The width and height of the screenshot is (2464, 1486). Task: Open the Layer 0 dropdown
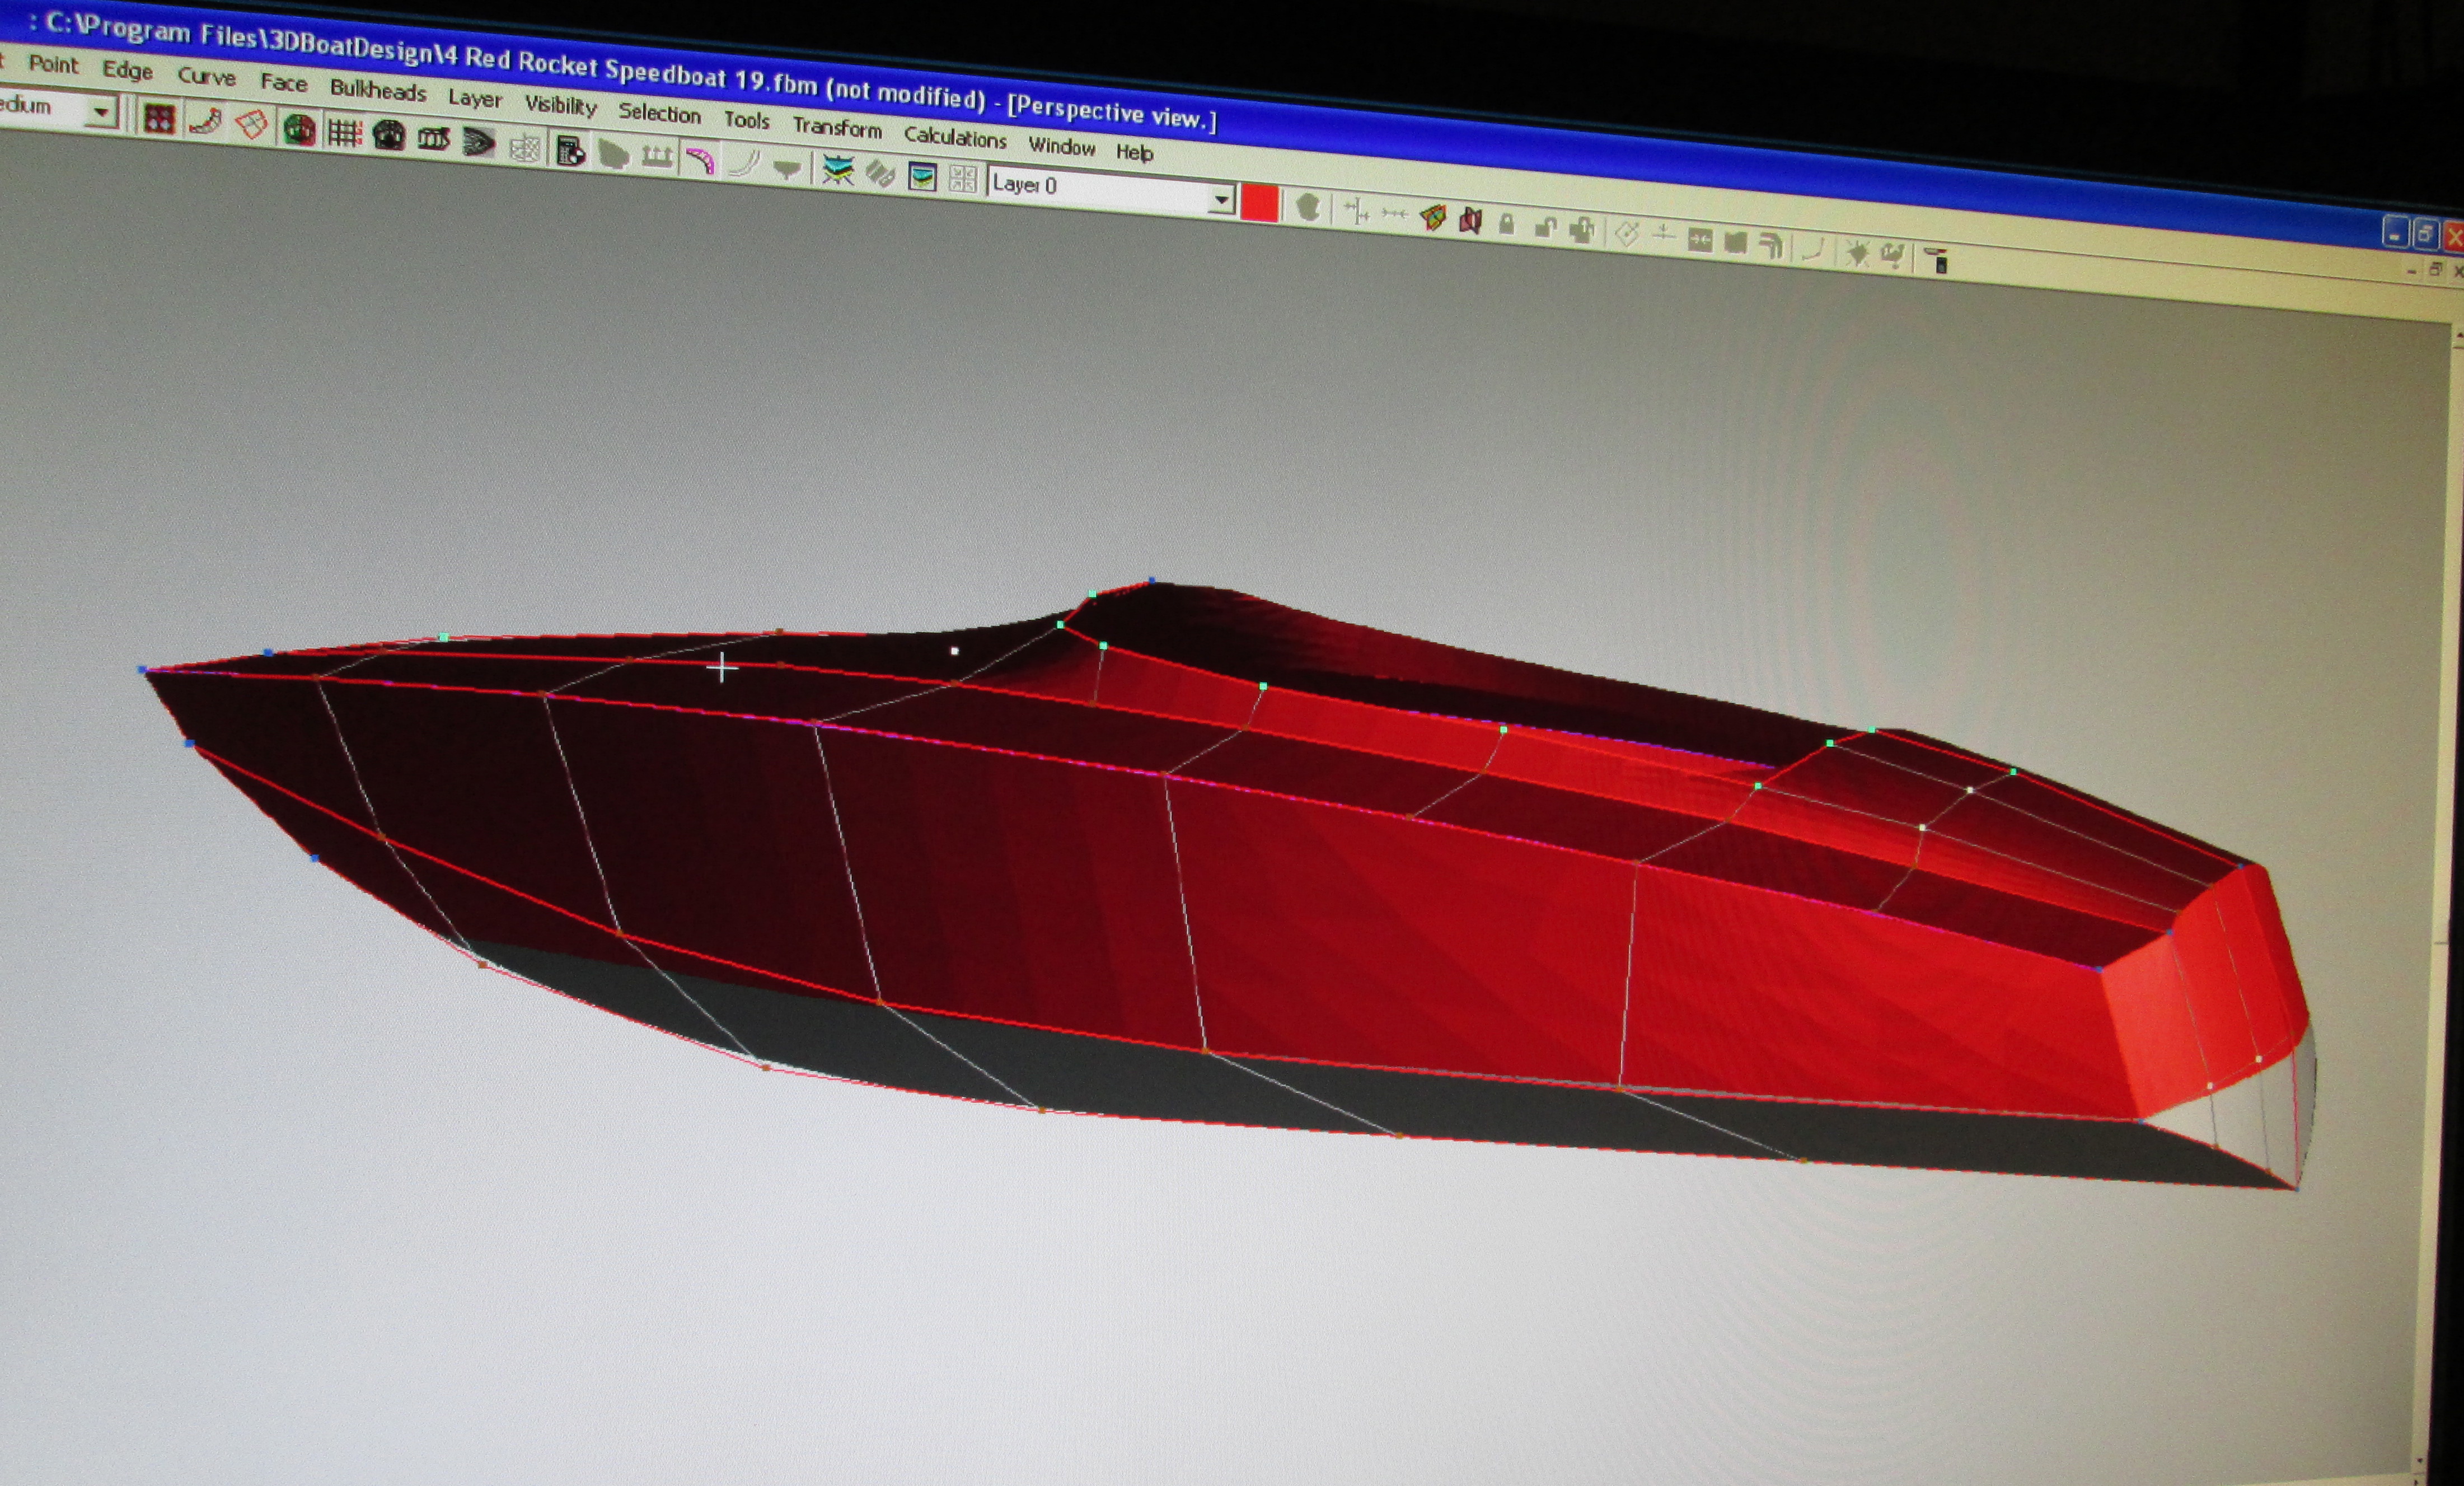click(x=1221, y=201)
